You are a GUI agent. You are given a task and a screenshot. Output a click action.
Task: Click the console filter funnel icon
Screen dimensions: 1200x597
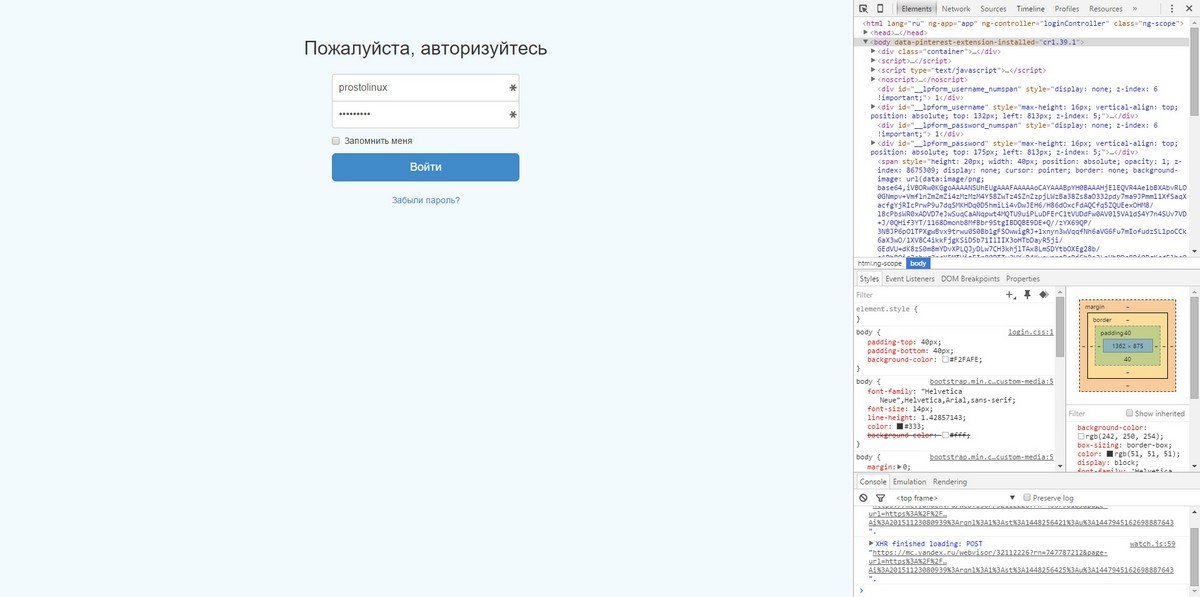coord(880,497)
